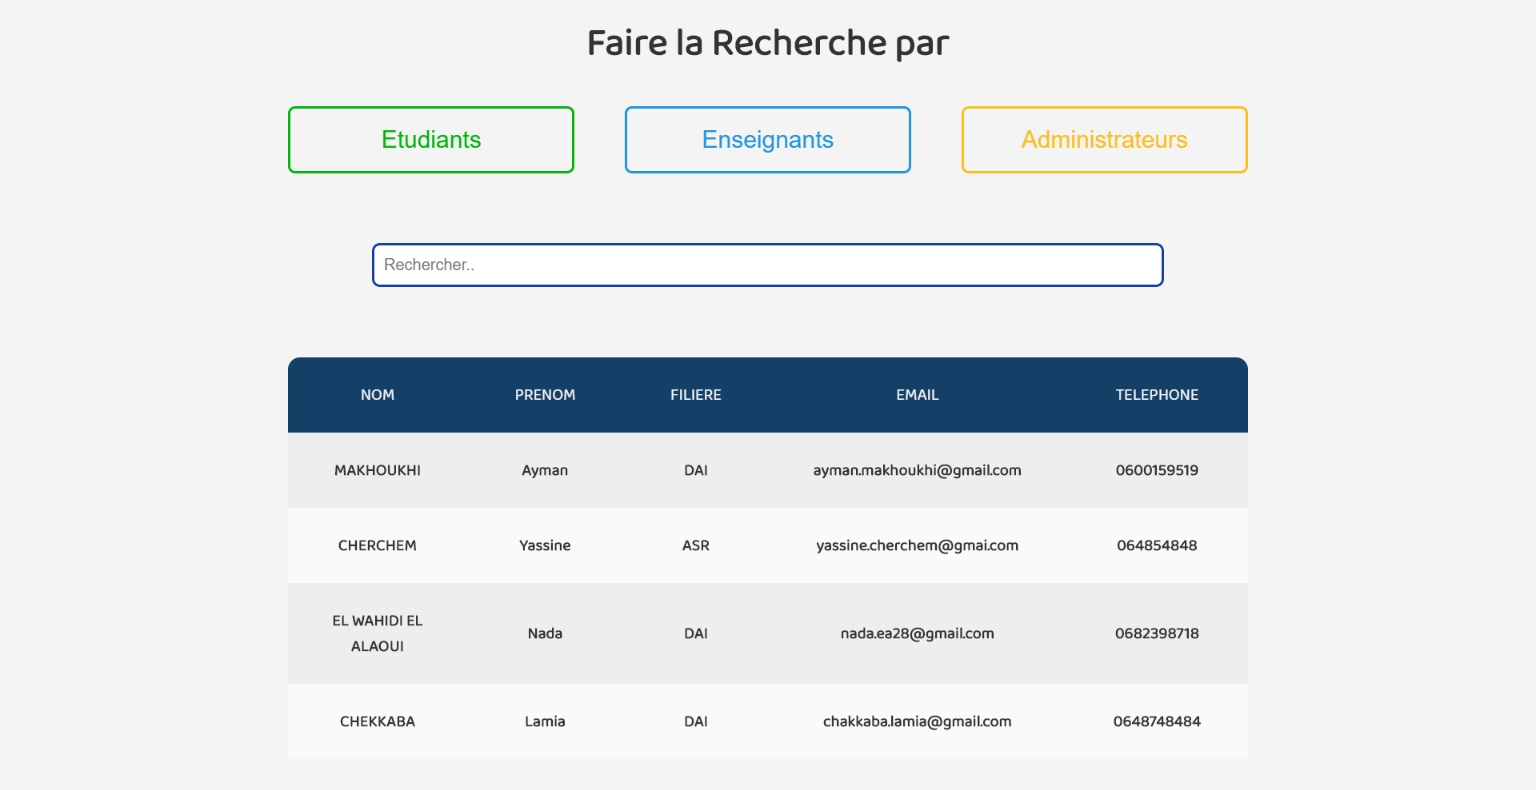Click the PRENOM column header

[x=545, y=395]
